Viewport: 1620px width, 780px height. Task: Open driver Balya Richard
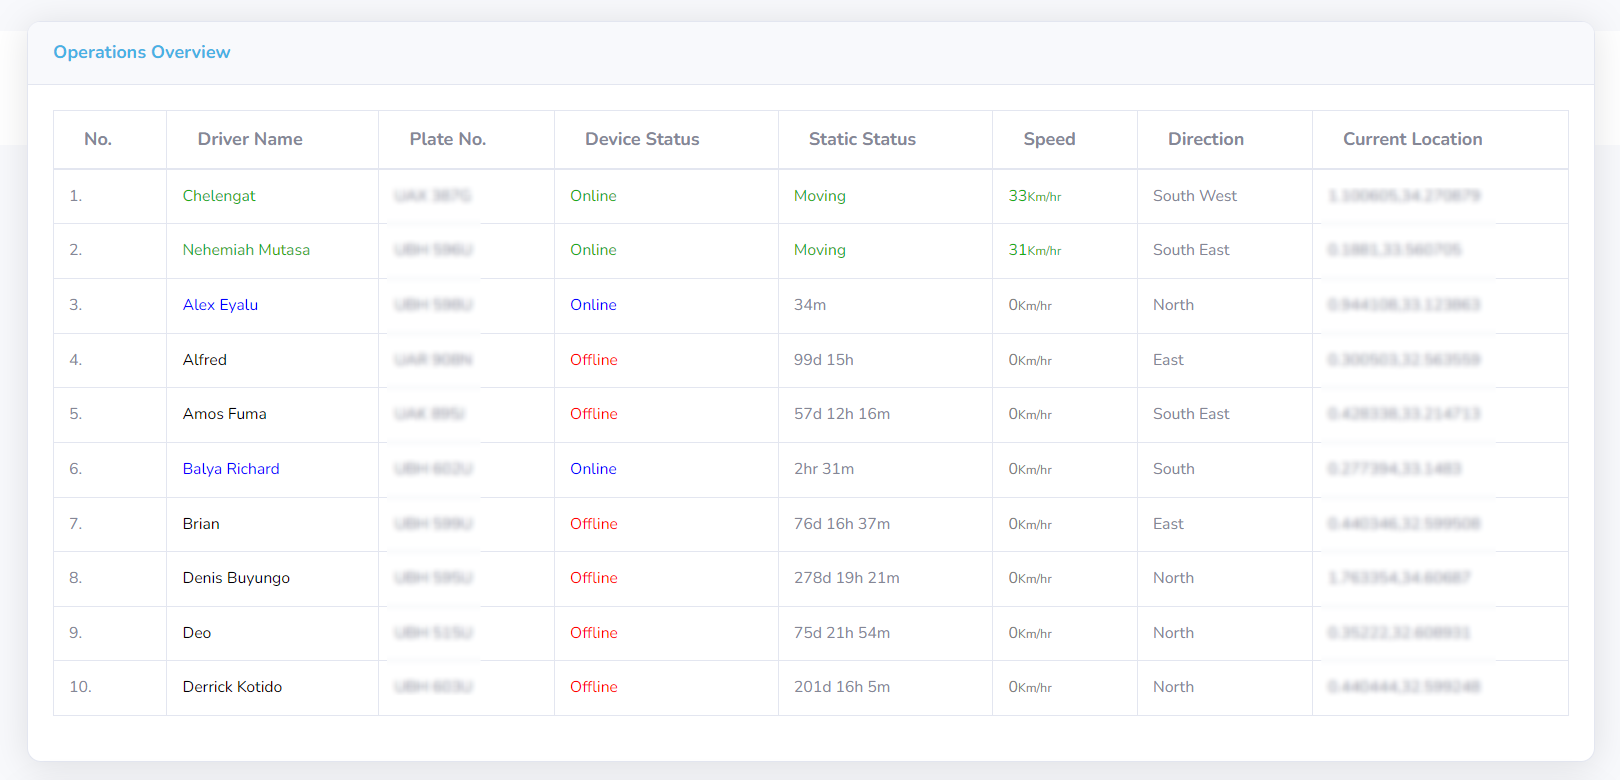click(231, 469)
